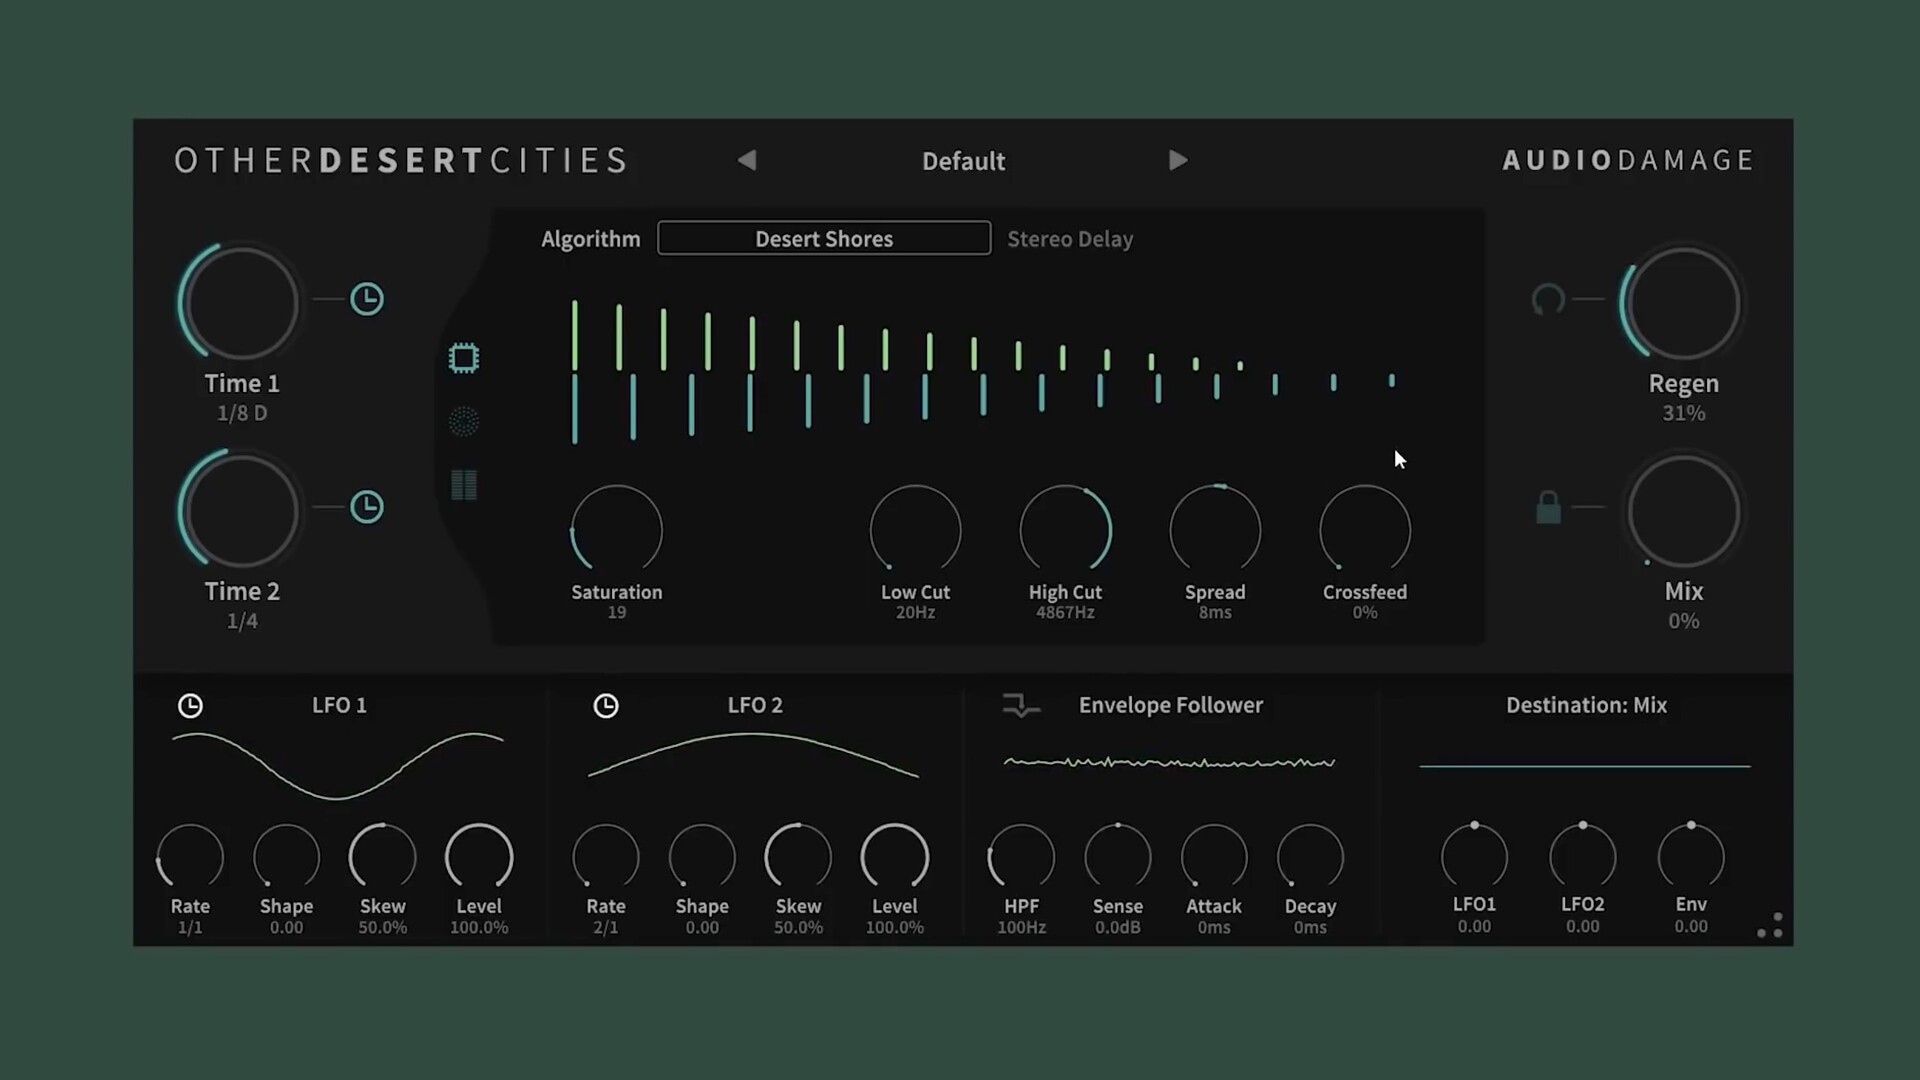Click the Envelope Follower waveform display

click(x=1169, y=763)
